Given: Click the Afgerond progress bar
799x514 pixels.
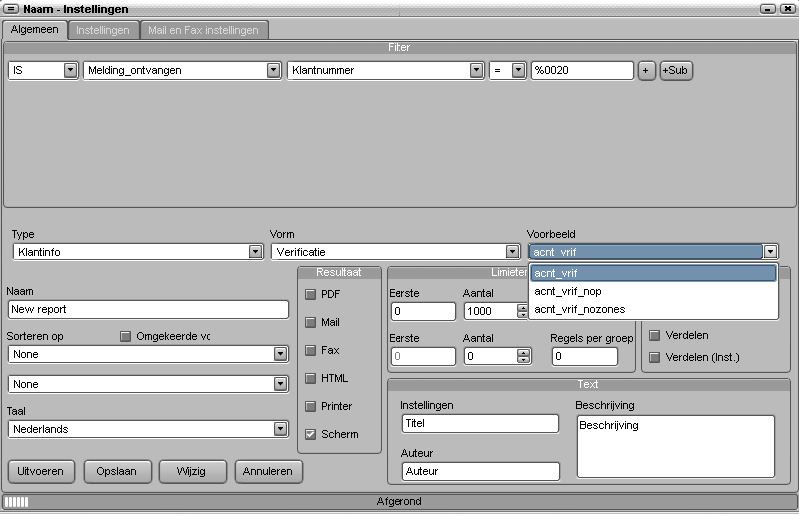Looking at the screenshot, I should pos(400,501).
